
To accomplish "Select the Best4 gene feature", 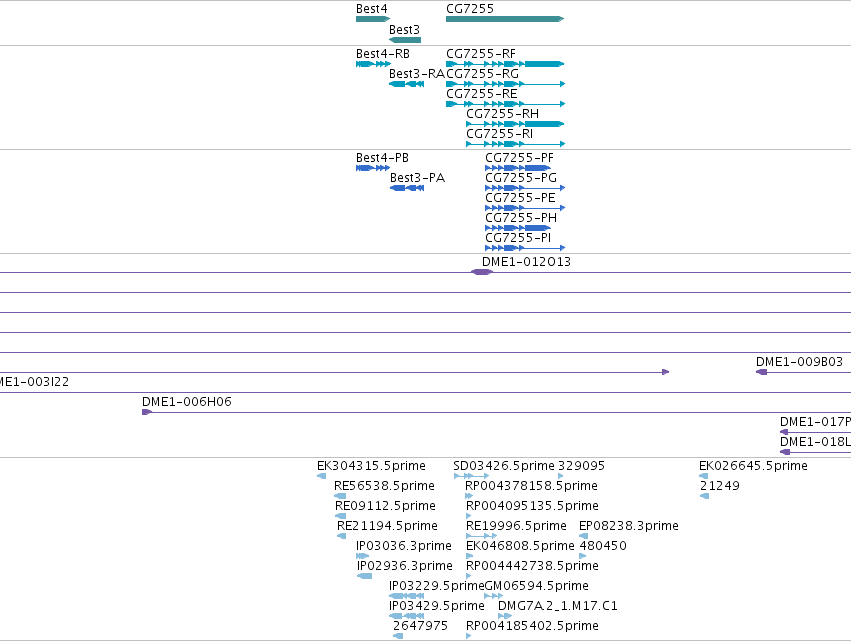I will point(373,19).
